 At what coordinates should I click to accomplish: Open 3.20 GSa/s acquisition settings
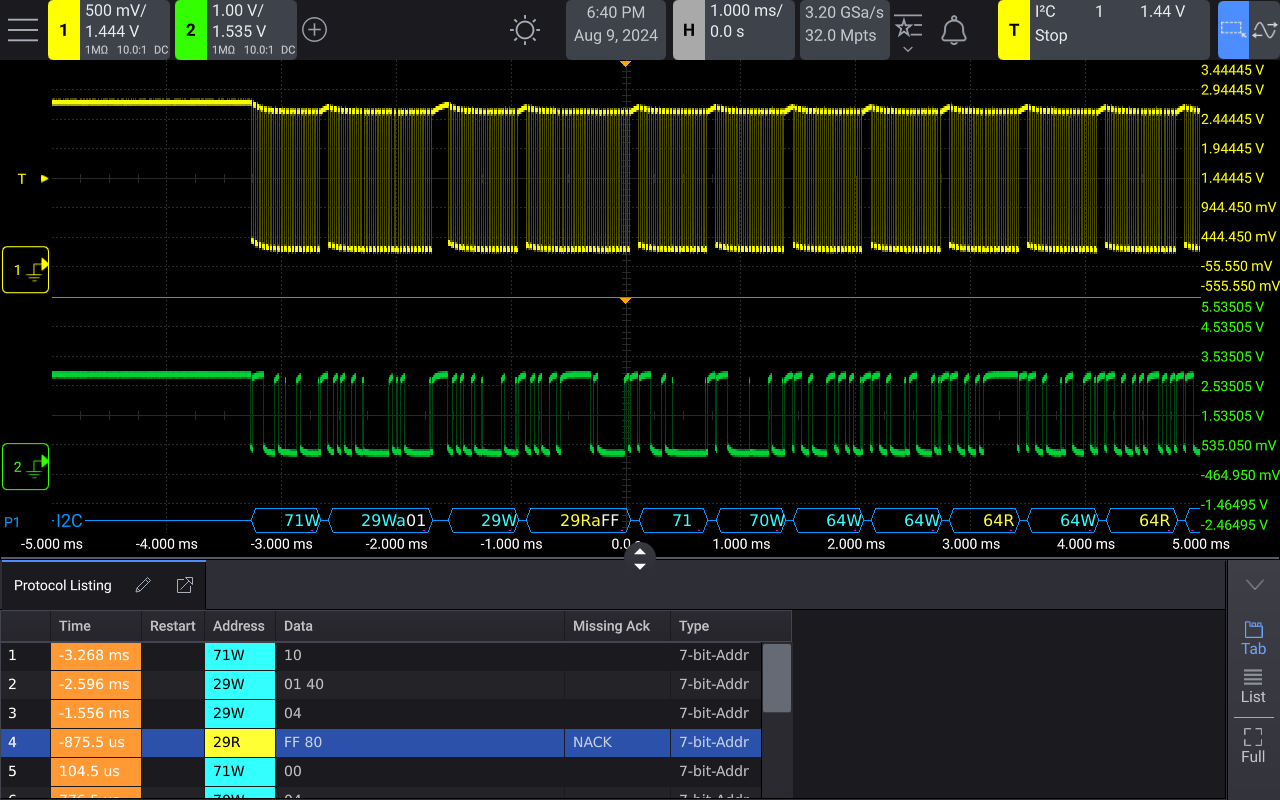844,30
